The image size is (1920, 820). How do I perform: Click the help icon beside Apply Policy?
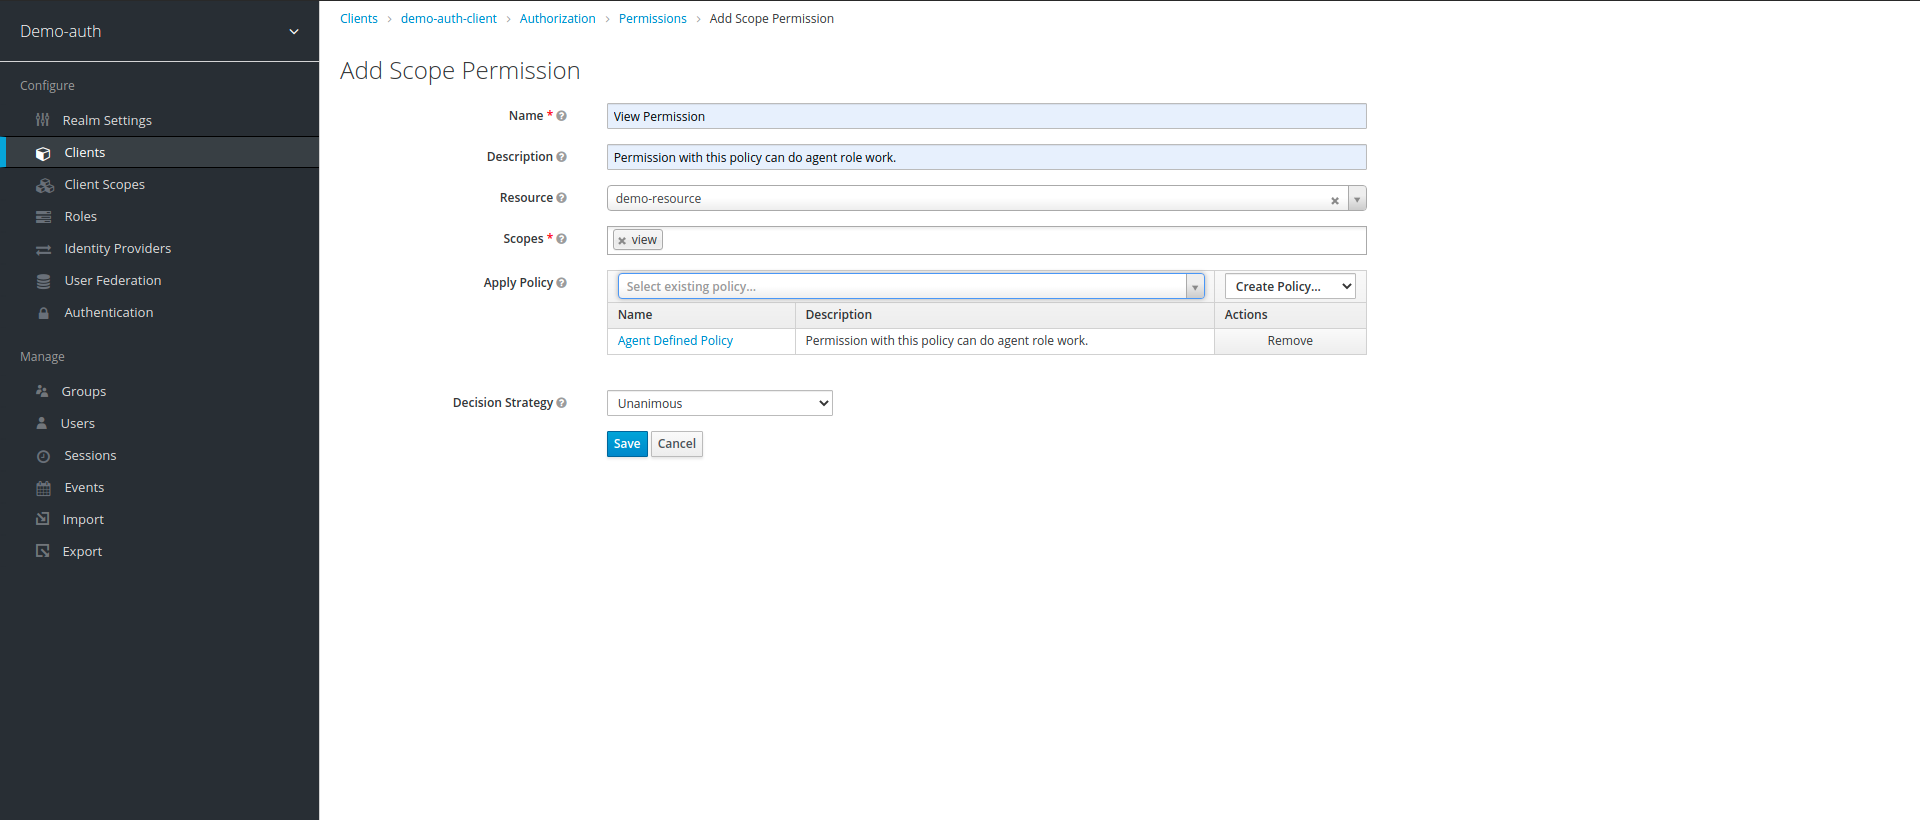coord(561,283)
